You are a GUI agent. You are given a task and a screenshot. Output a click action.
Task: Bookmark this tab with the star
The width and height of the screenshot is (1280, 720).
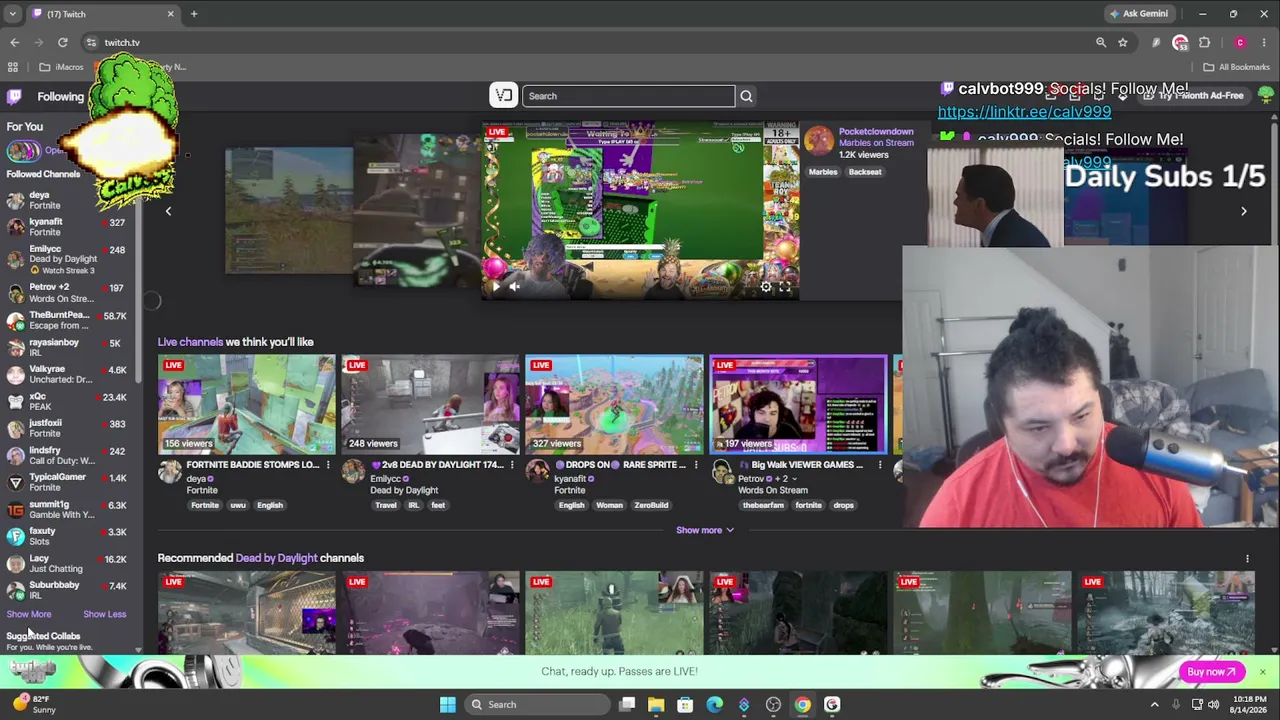1123,42
